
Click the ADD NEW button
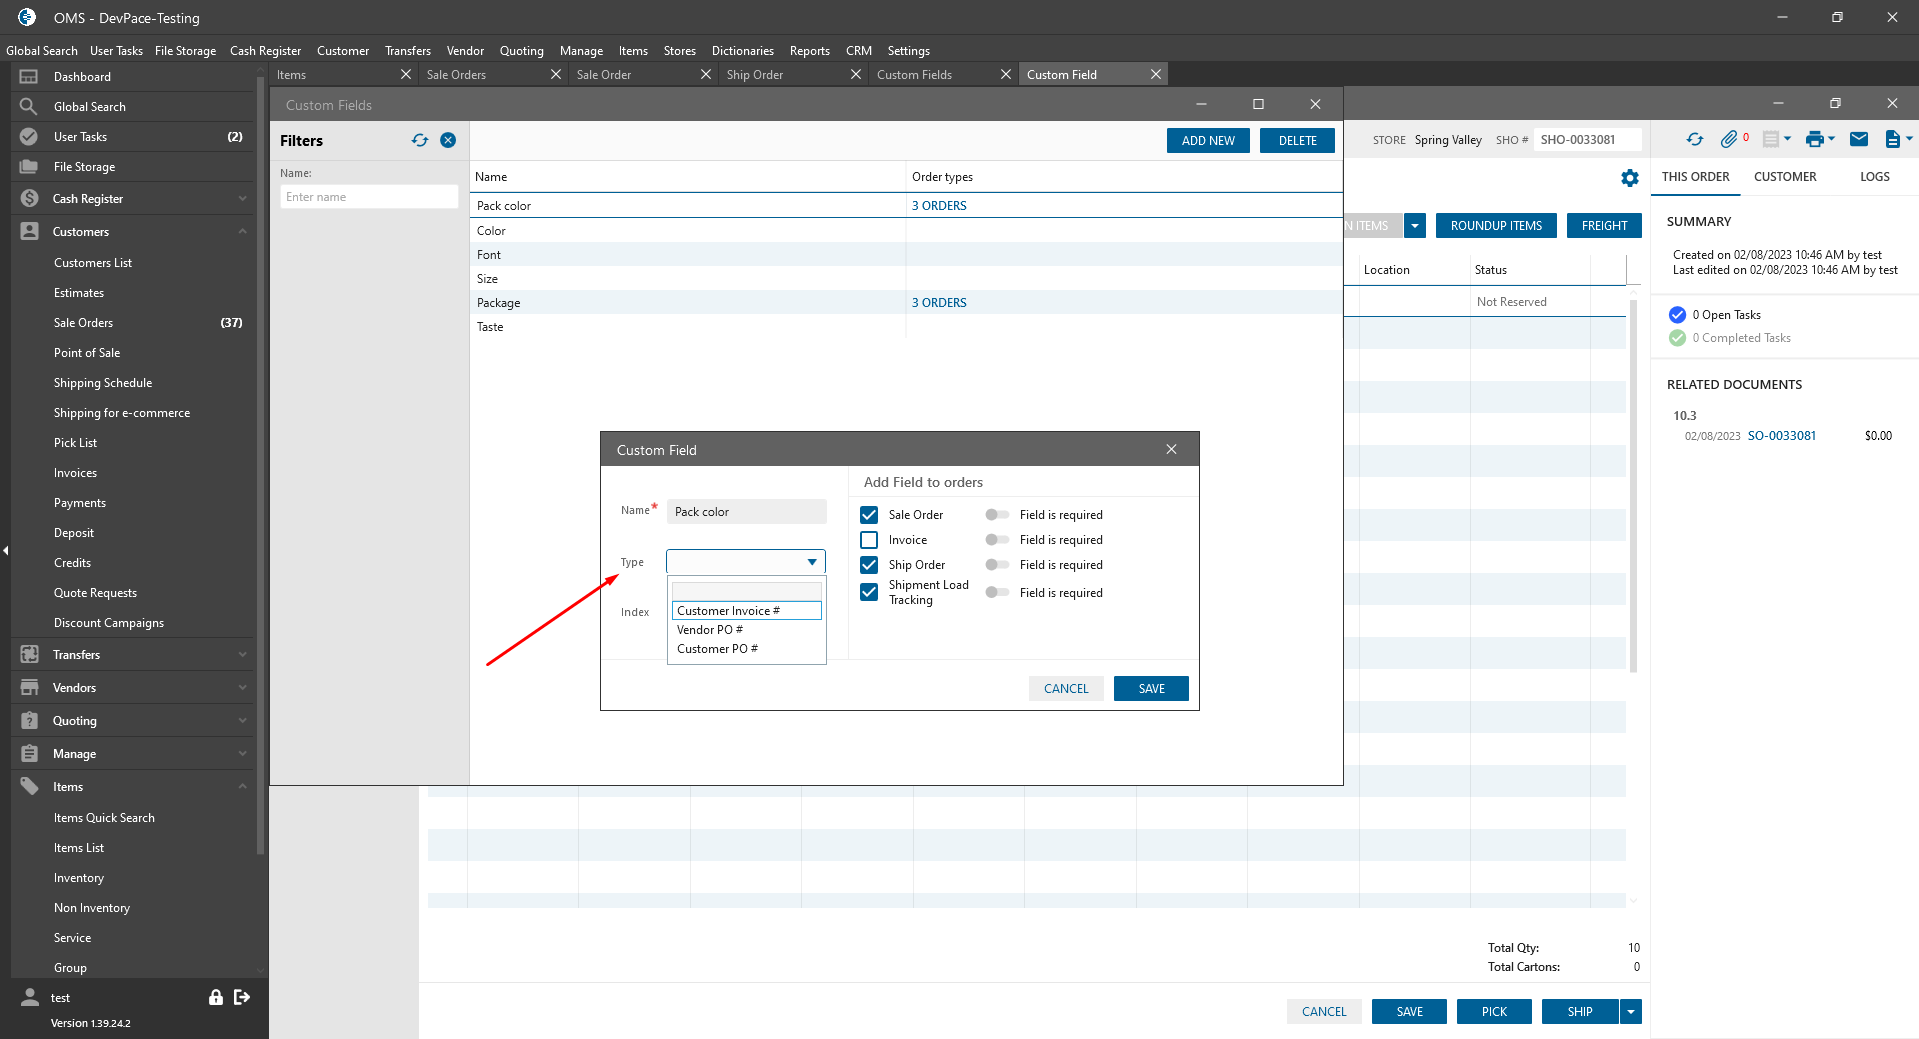click(1207, 141)
